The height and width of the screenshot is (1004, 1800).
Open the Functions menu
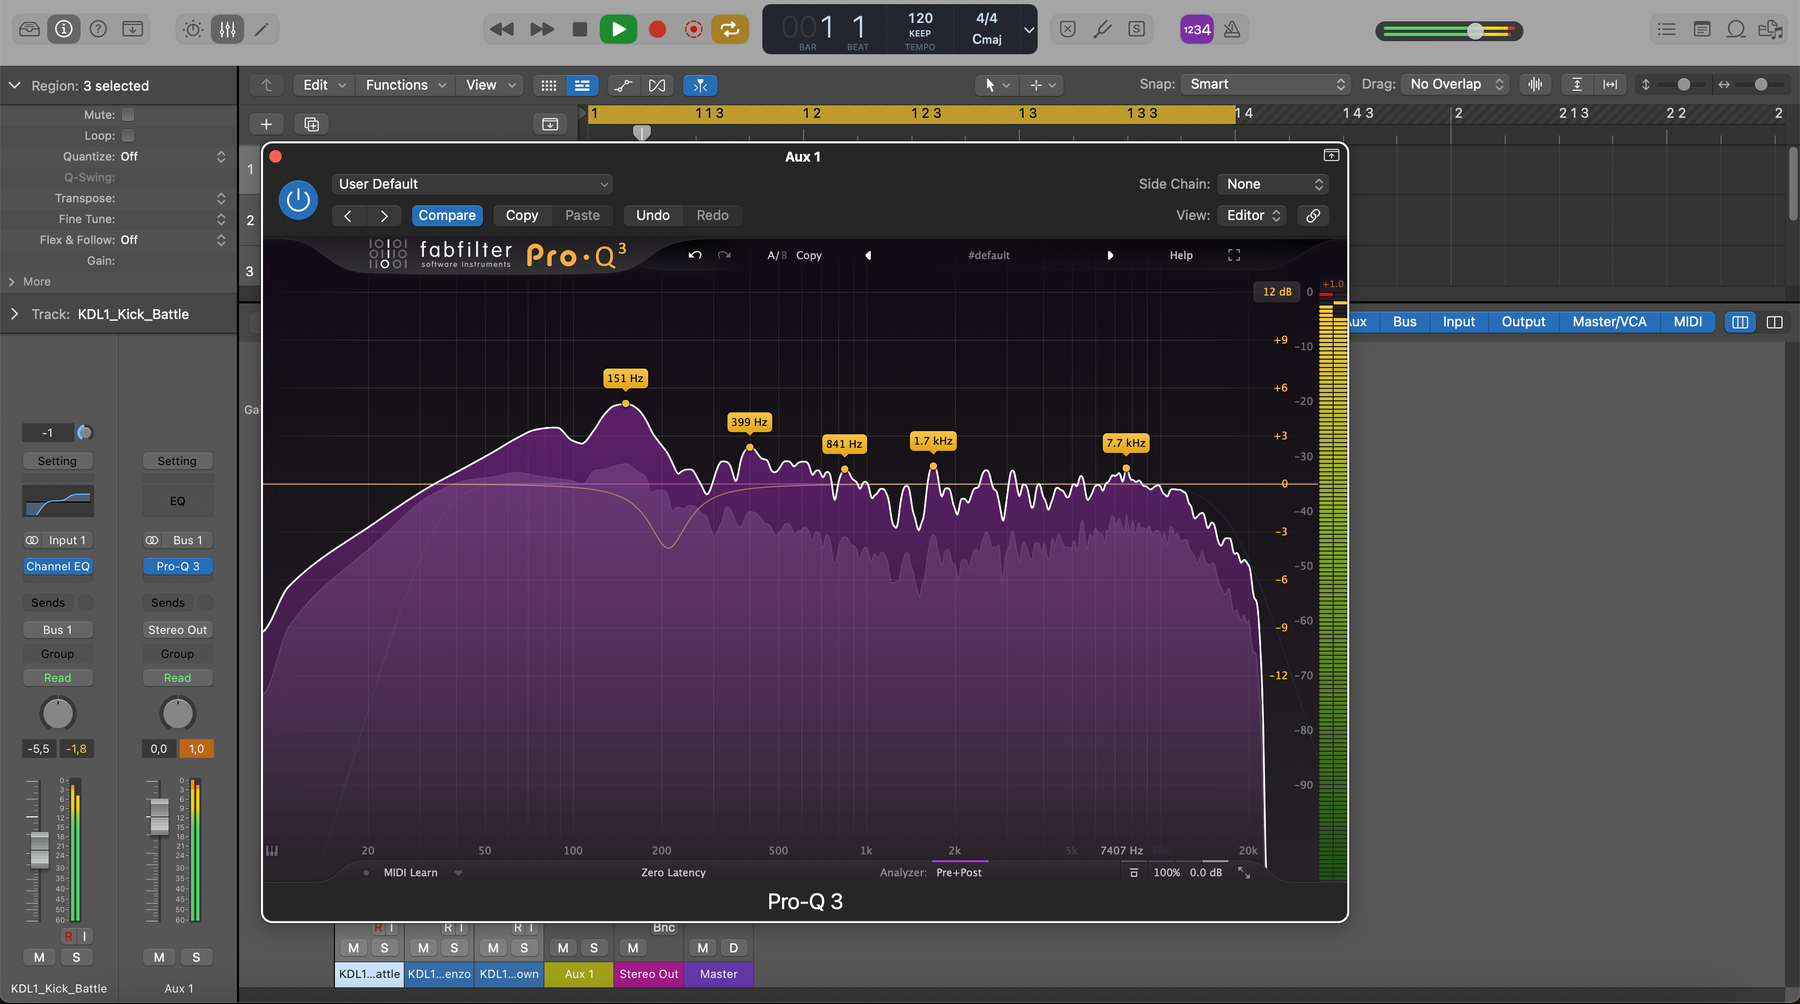click(405, 85)
